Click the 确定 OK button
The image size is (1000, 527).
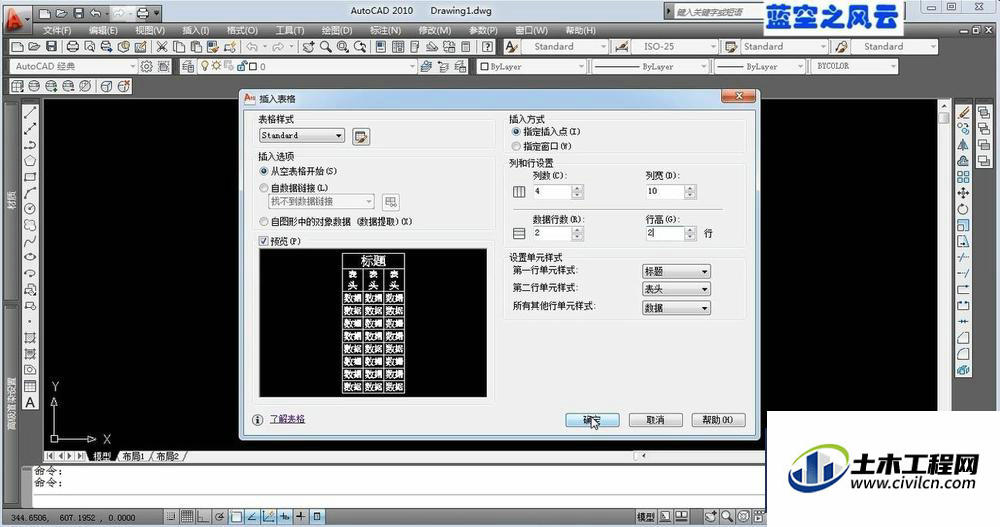click(592, 420)
